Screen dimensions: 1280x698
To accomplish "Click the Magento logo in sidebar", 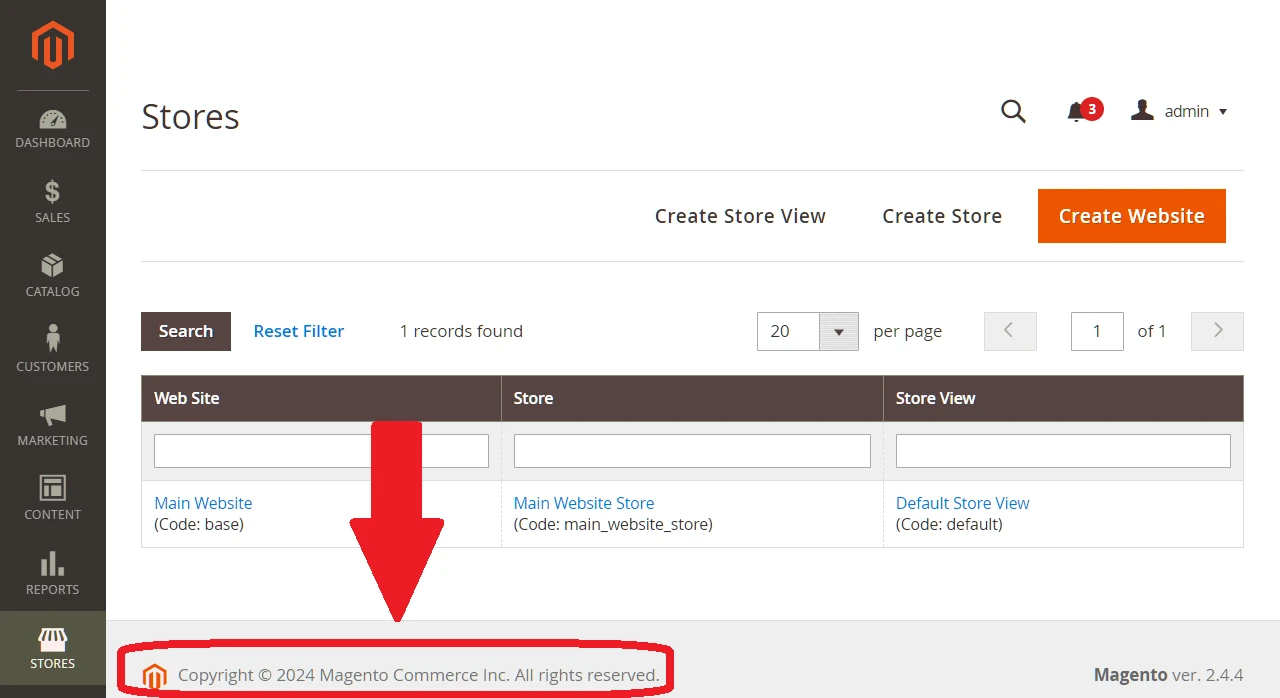I will click(52, 45).
